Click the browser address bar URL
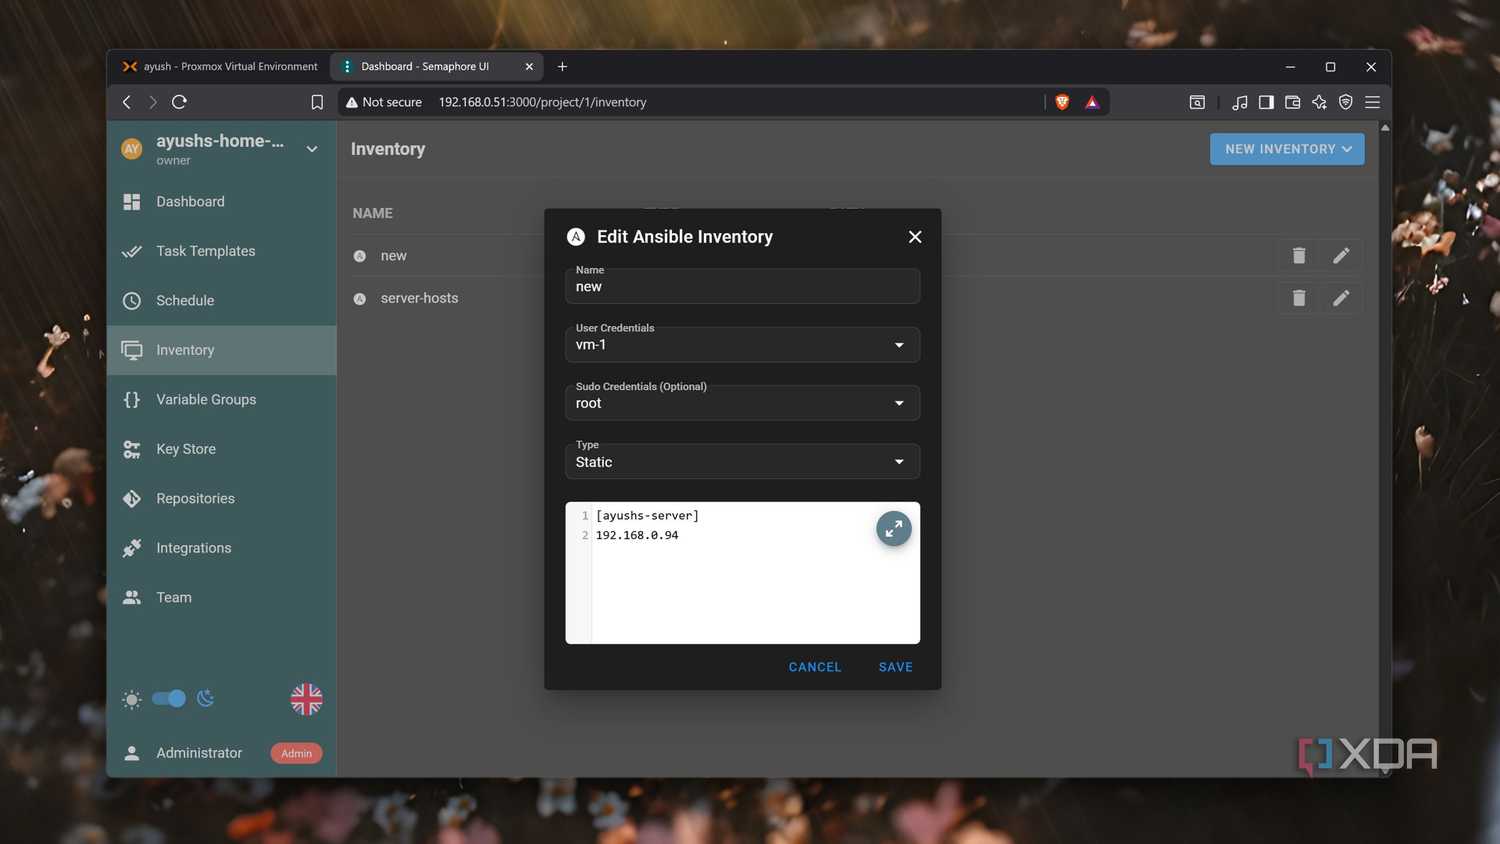 coord(542,102)
